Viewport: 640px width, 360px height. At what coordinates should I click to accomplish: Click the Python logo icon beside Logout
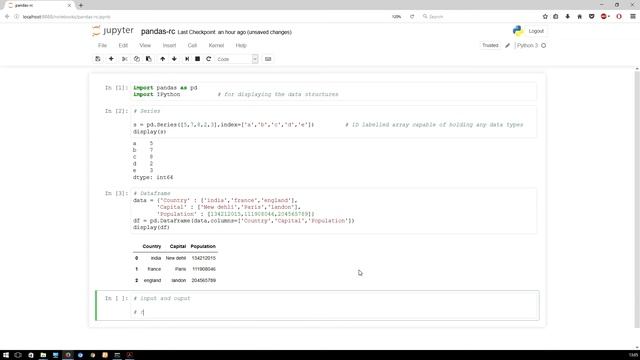(x=518, y=31)
